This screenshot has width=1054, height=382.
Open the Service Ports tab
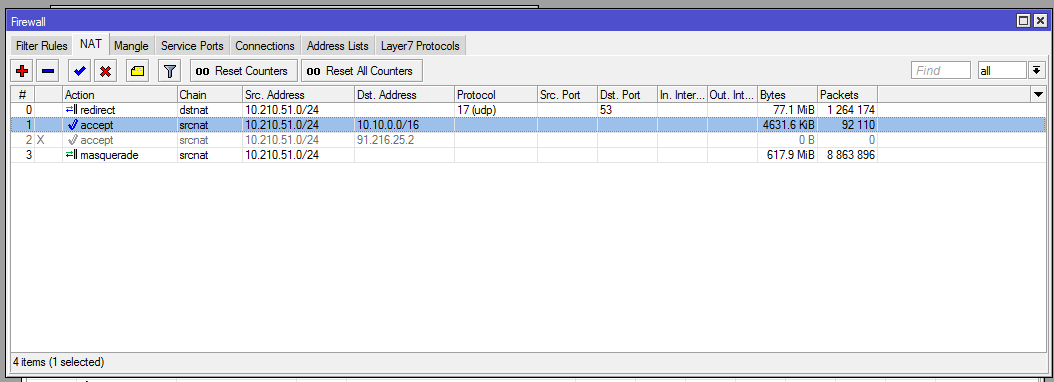(x=192, y=46)
